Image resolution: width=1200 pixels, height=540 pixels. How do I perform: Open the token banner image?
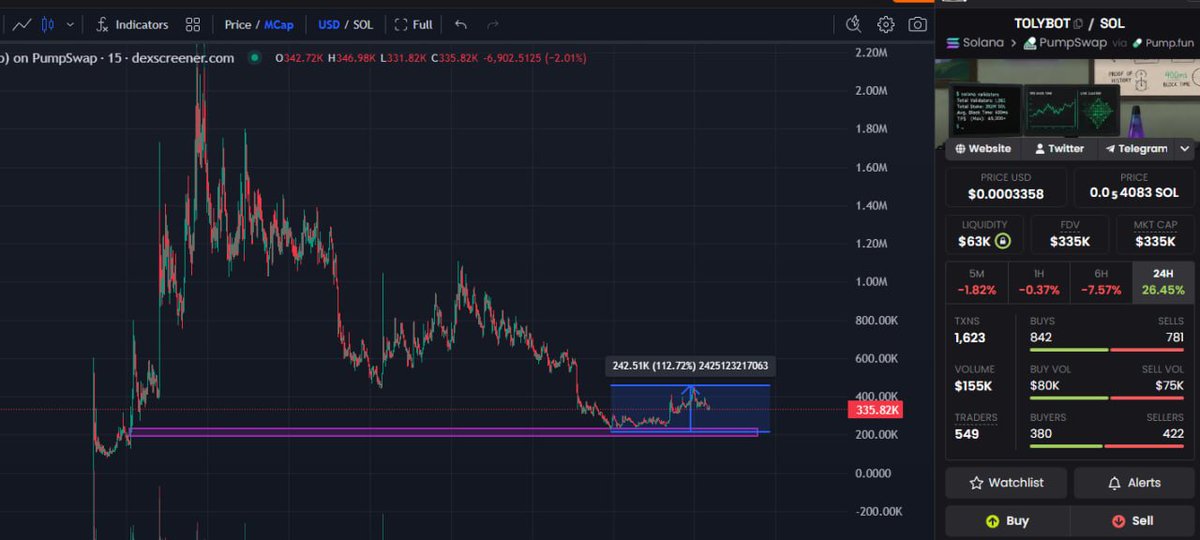(x=1067, y=98)
